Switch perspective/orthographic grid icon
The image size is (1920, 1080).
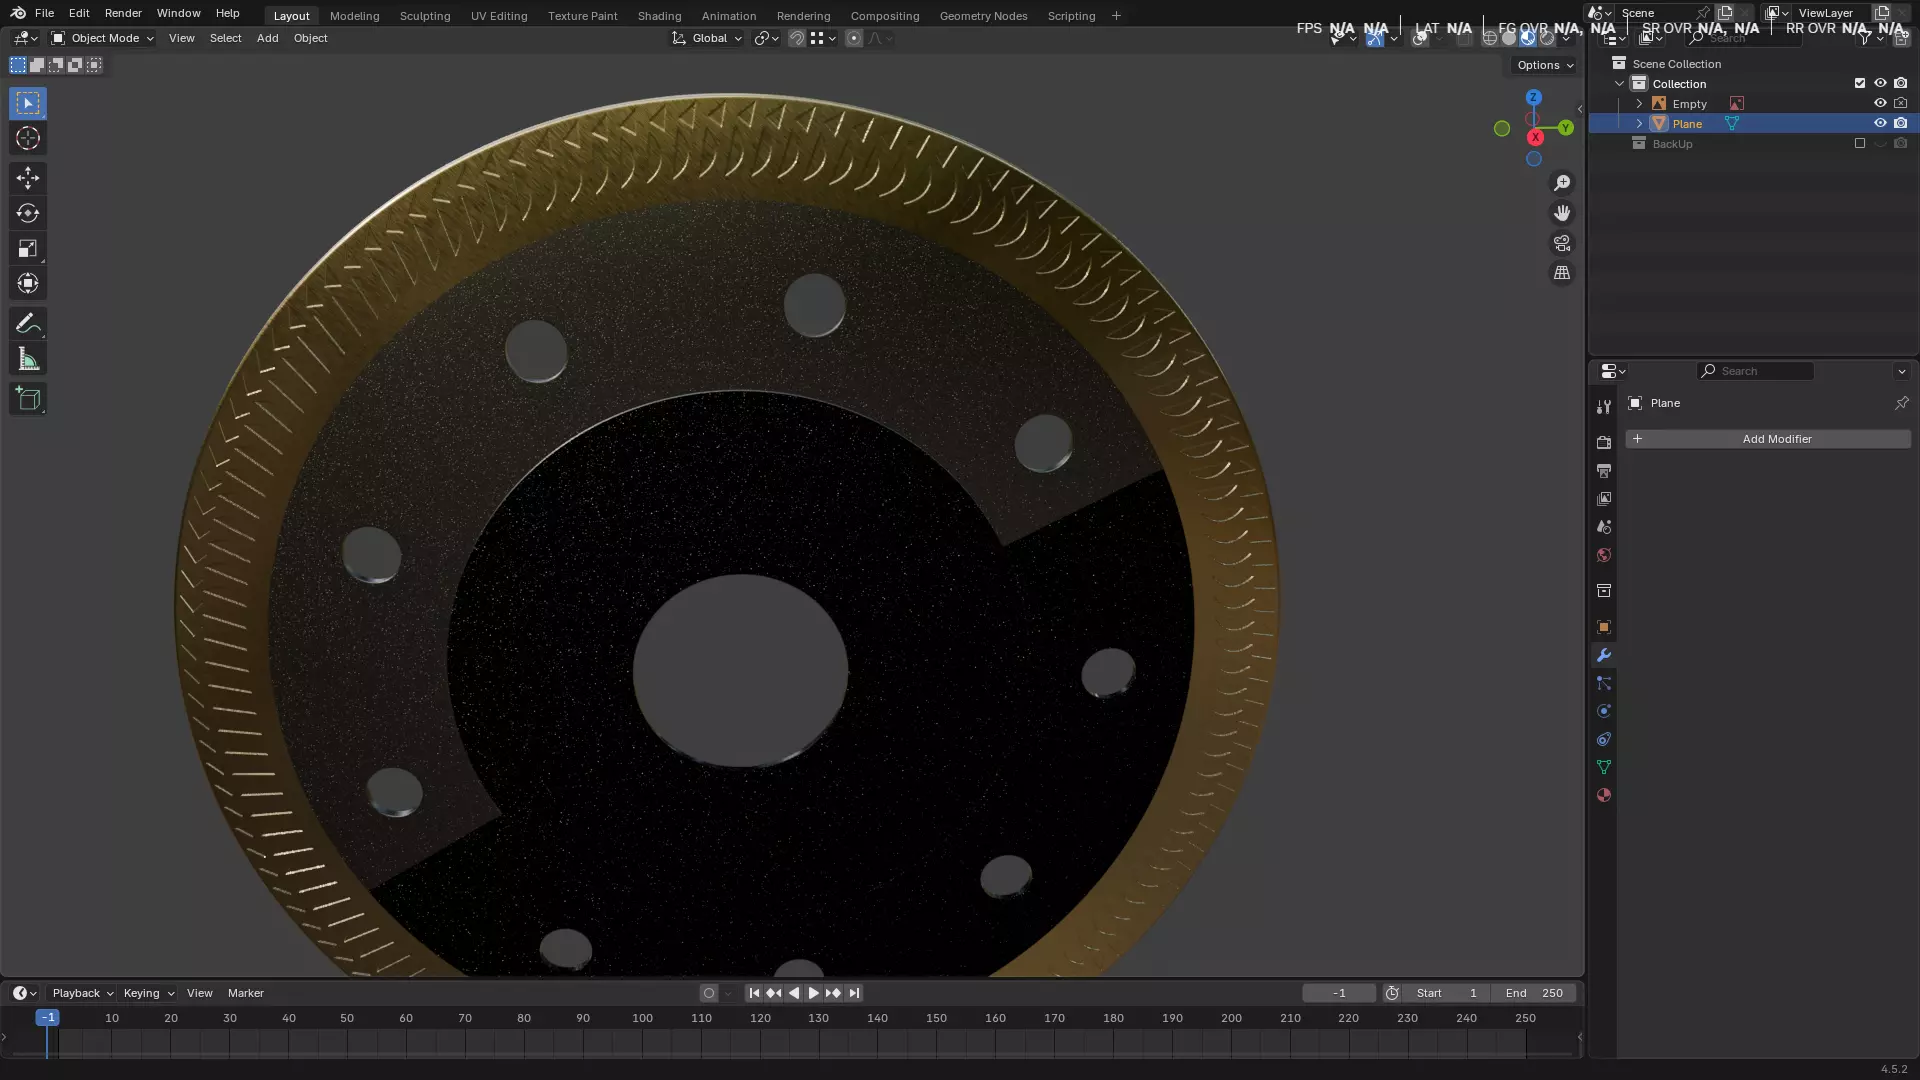[x=1562, y=273]
